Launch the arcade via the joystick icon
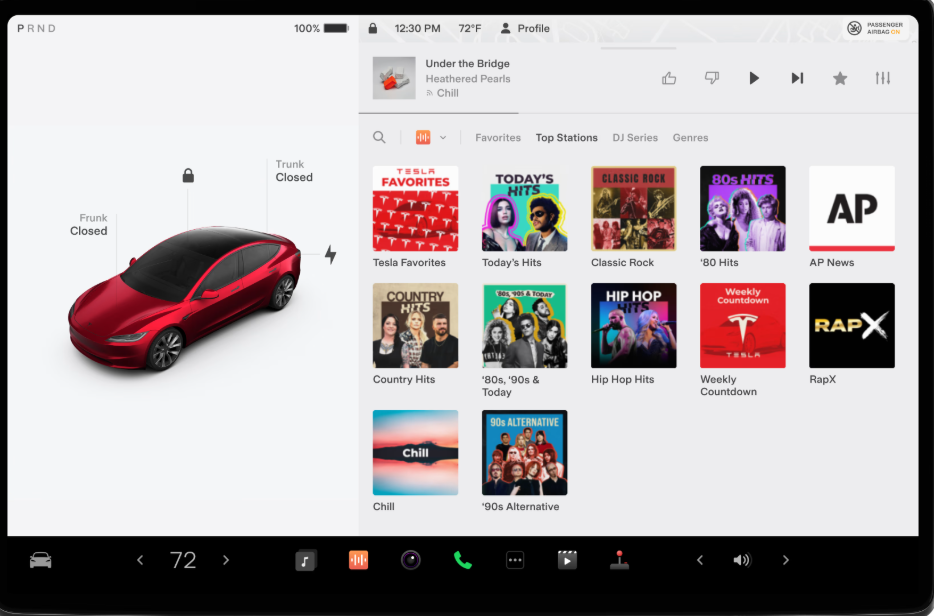 click(619, 560)
